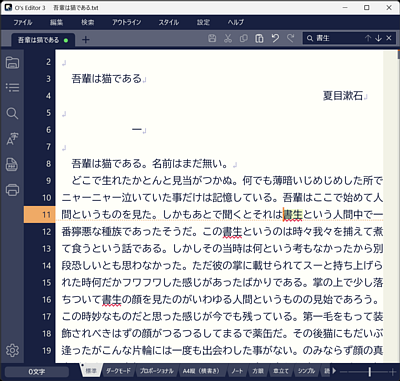The height and width of the screenshot is (381, 400).
Task: Click line number 8 in gutter
Action: [x=49, y=164]
